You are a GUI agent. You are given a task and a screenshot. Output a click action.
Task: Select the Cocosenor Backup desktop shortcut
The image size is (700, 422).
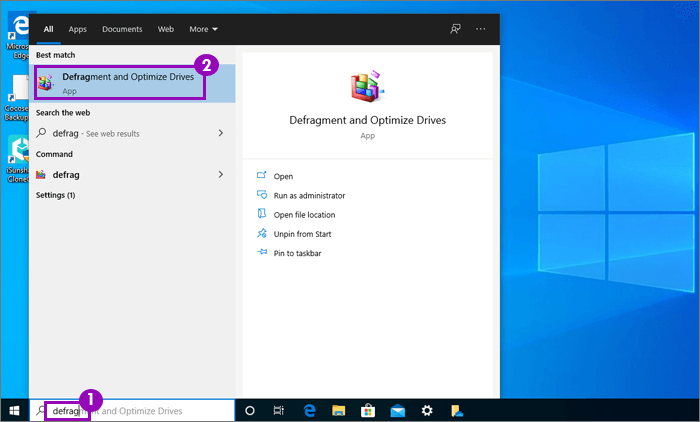(17, 98)
